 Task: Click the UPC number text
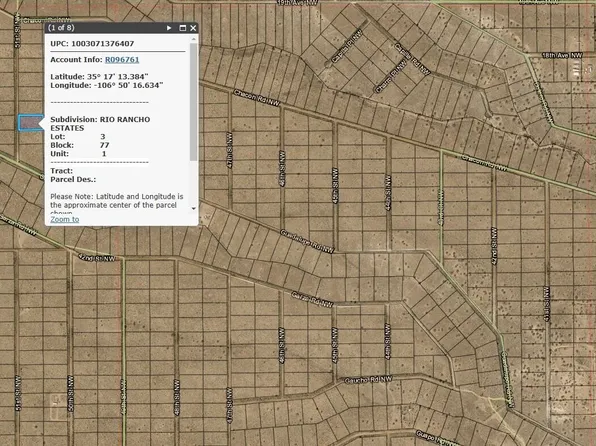(103, 43)
